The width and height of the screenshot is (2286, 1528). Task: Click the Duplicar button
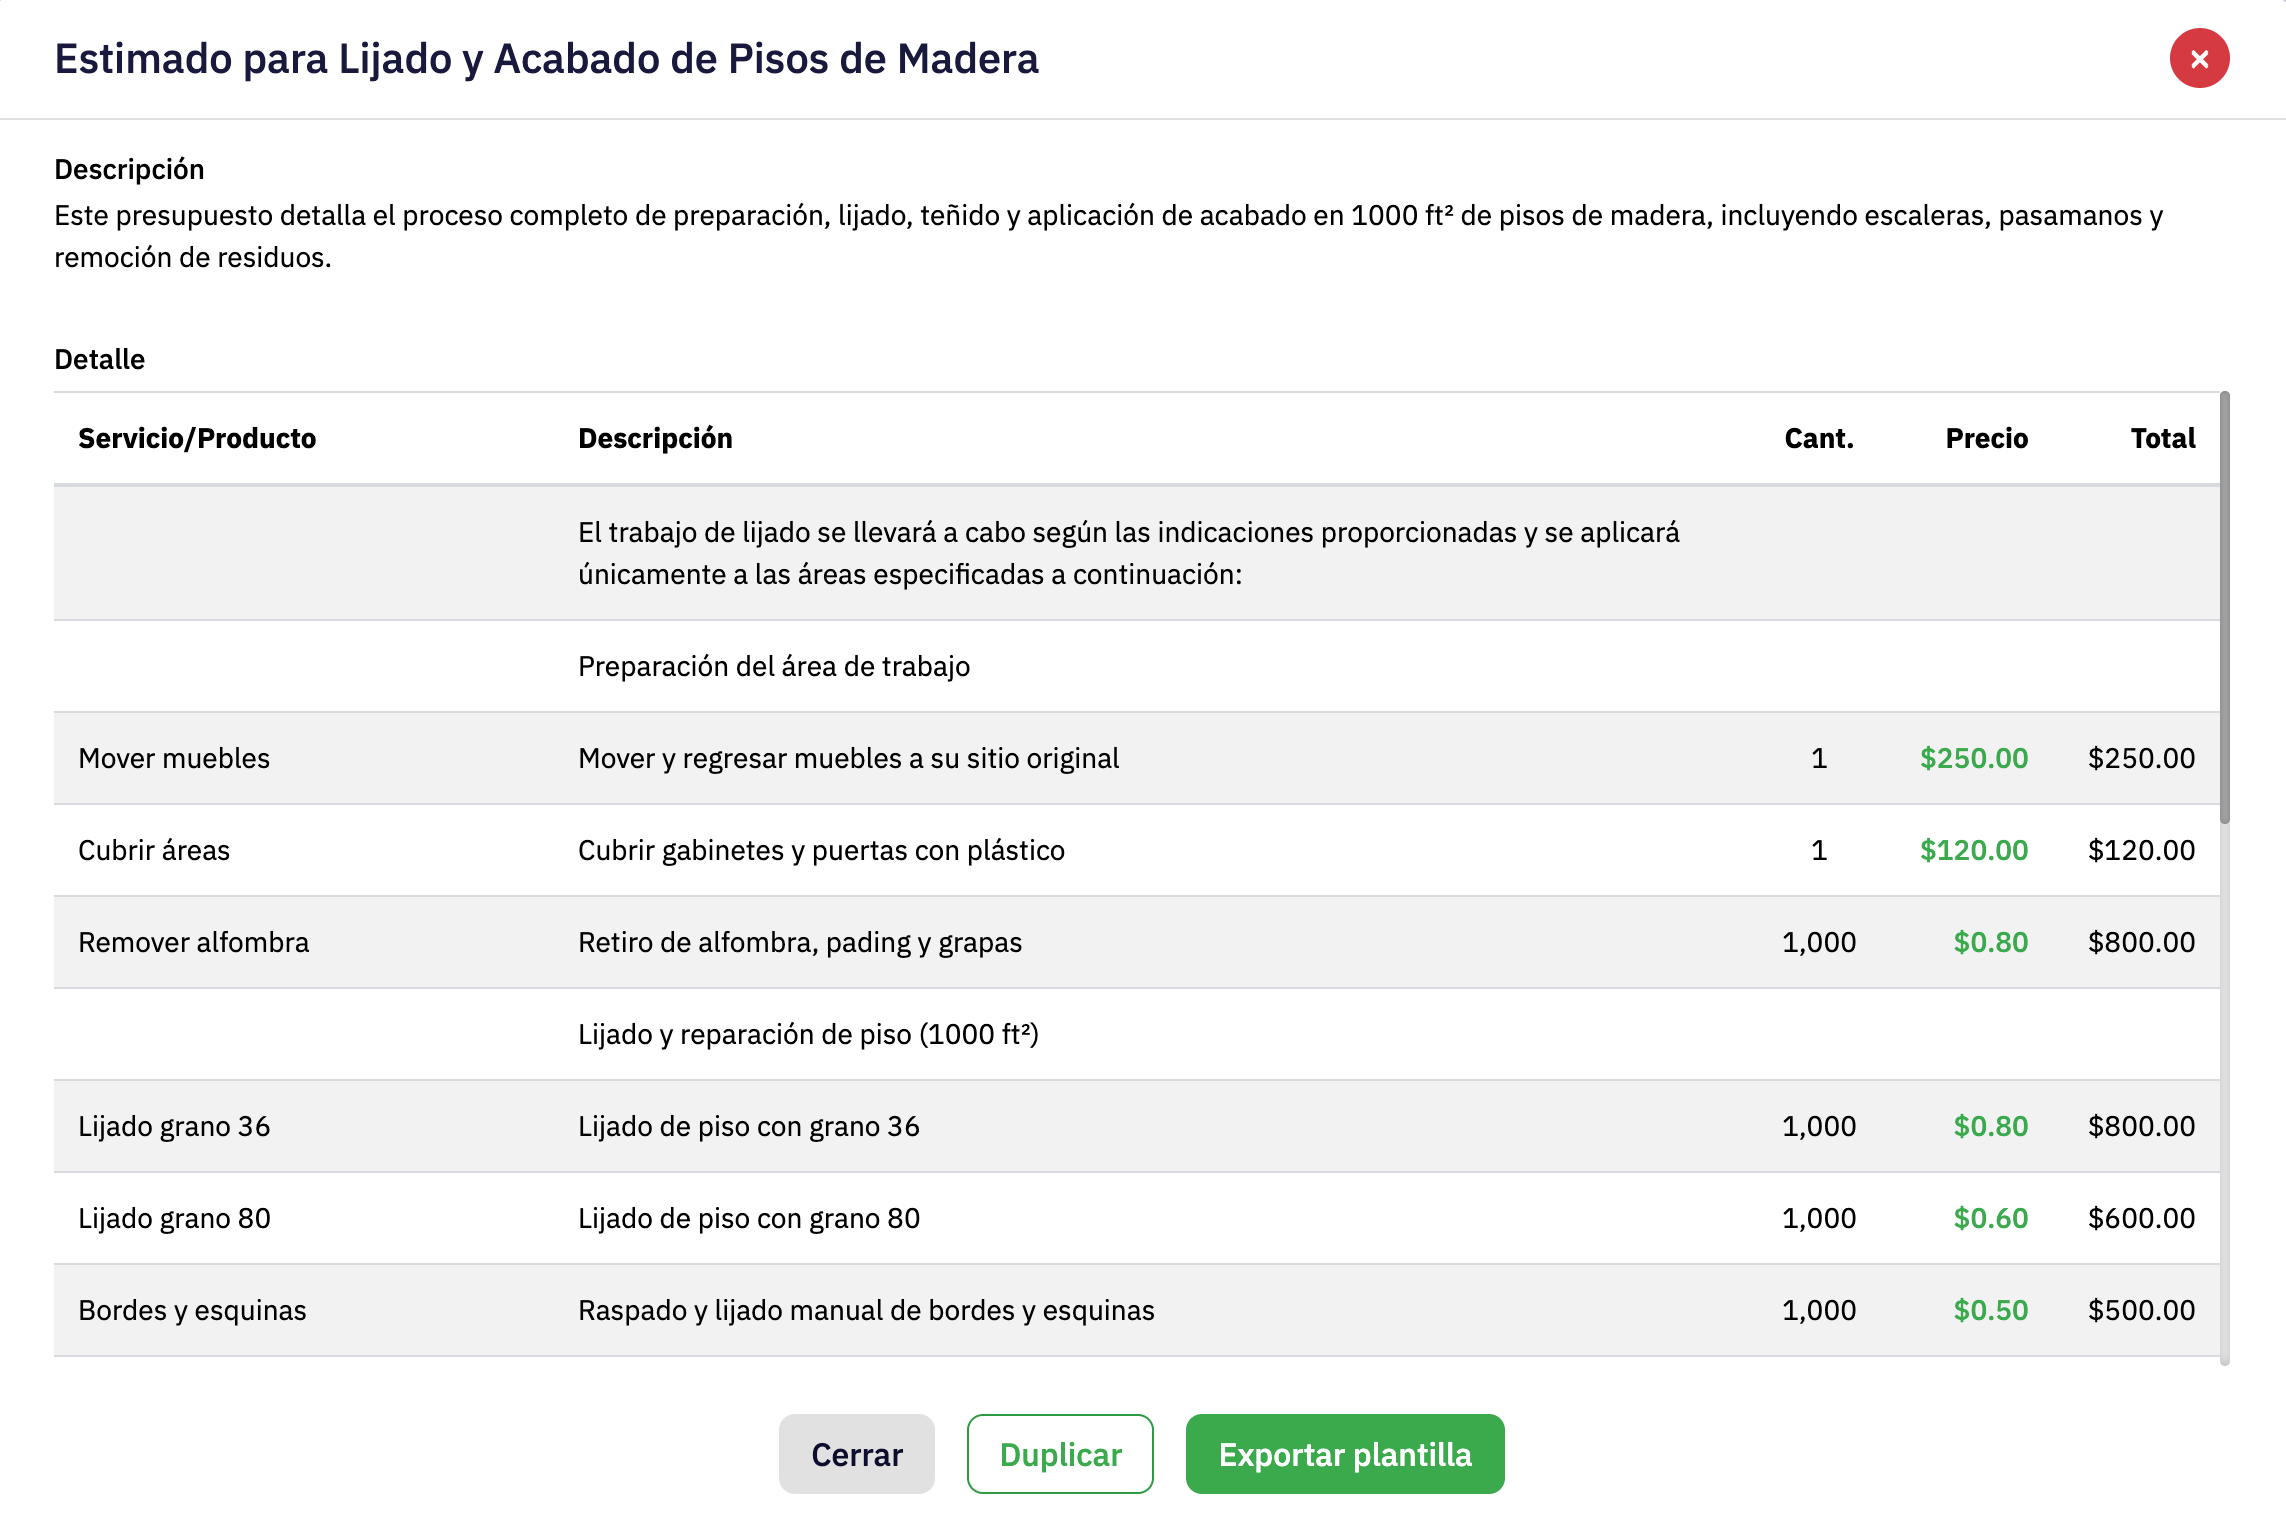(1060, 1454)
